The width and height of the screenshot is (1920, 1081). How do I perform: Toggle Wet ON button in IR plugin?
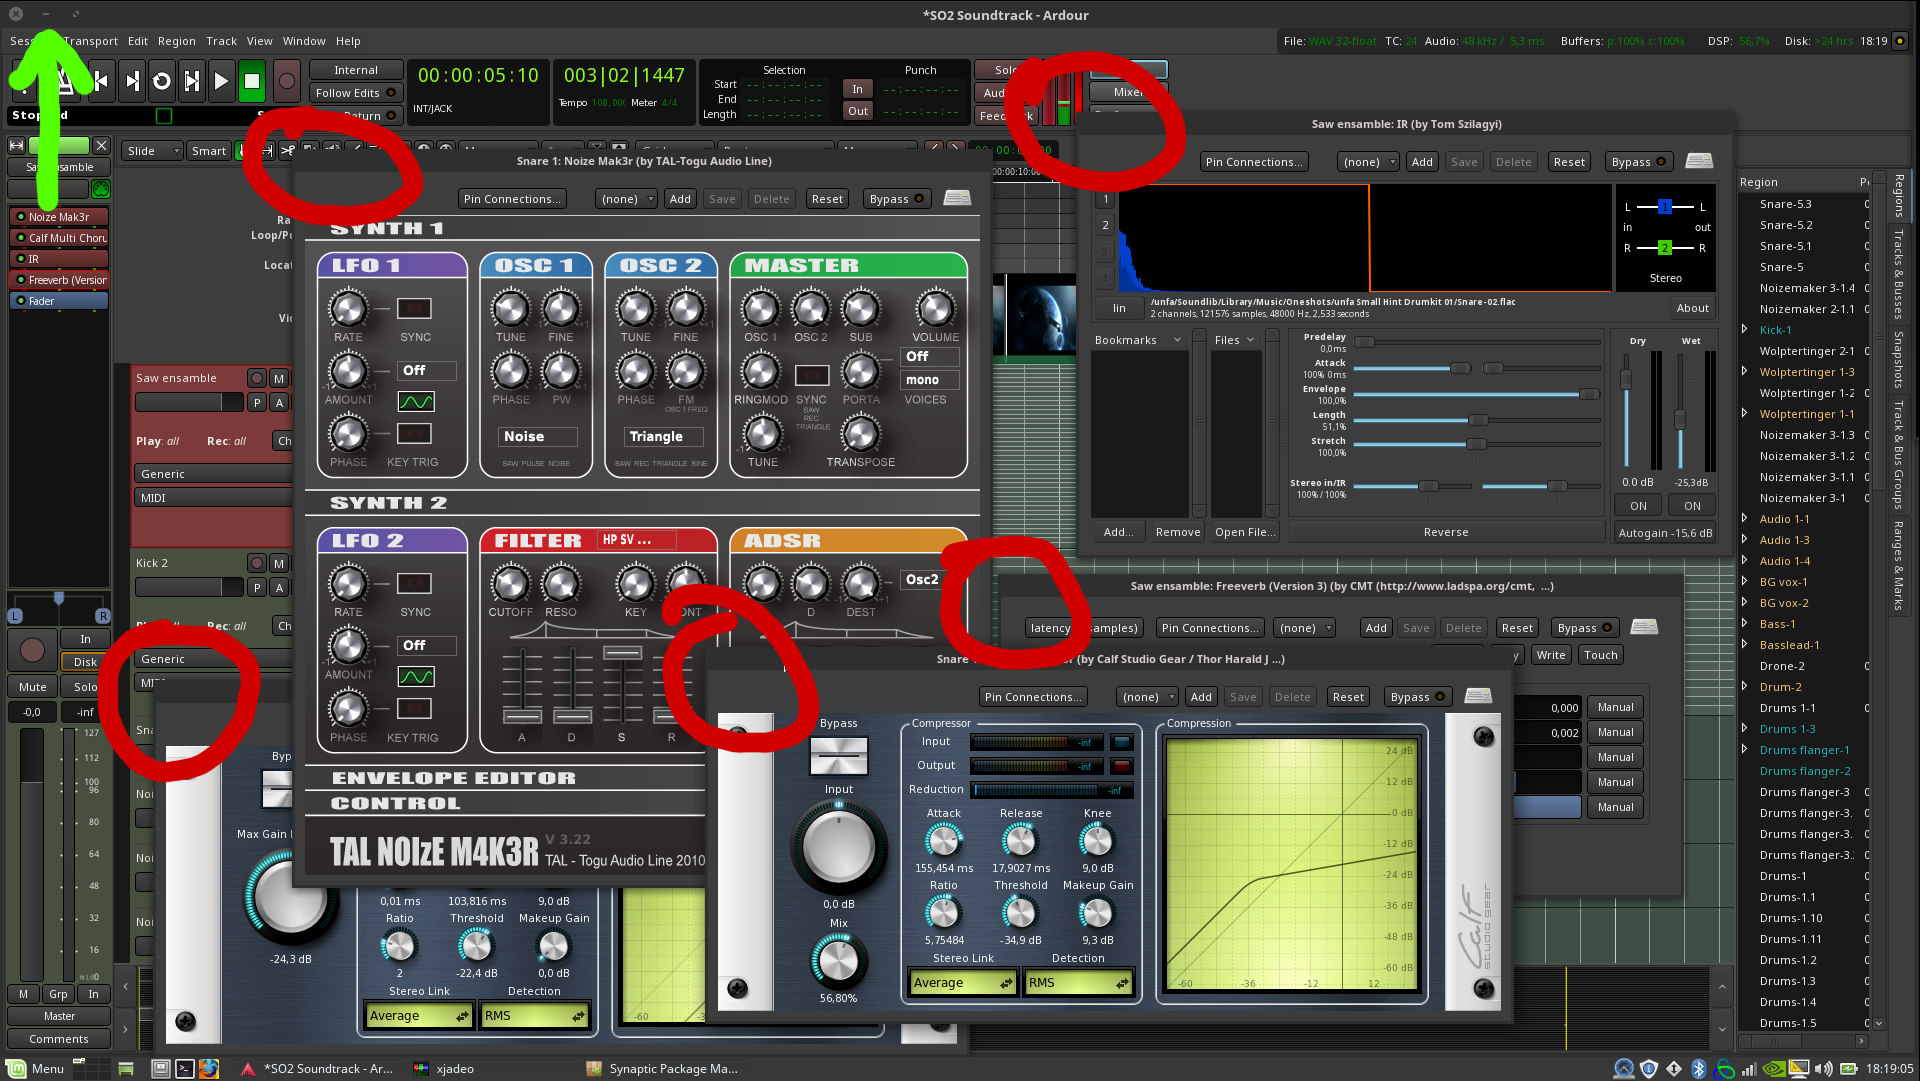(1692, 506)
